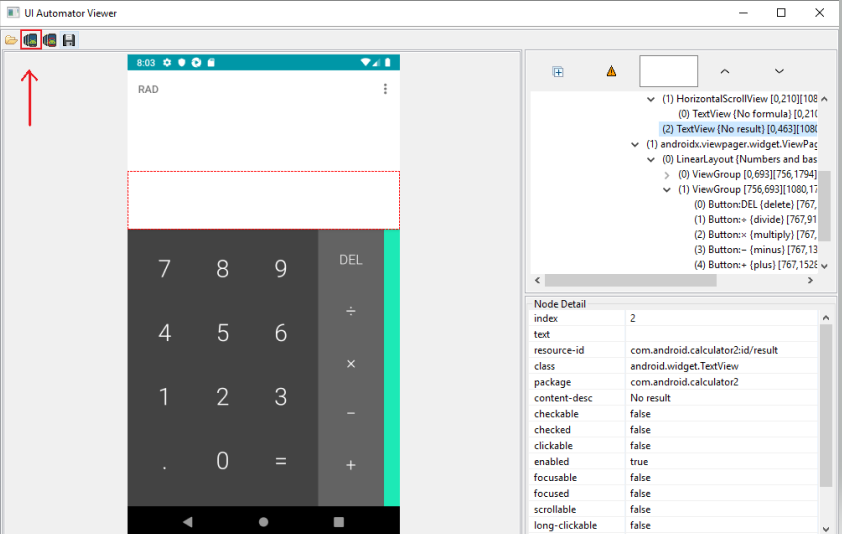Screen dimensions: 842x534
Task: Go to next search result arrow
Action: click(779, 71)
